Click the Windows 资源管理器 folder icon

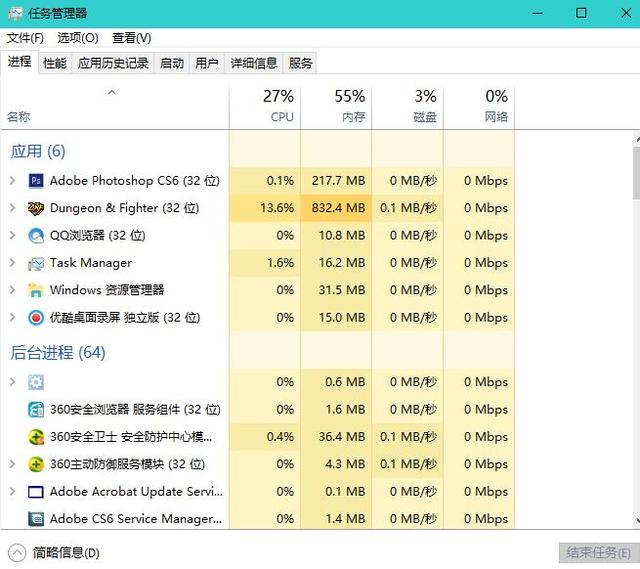point(36,290)
